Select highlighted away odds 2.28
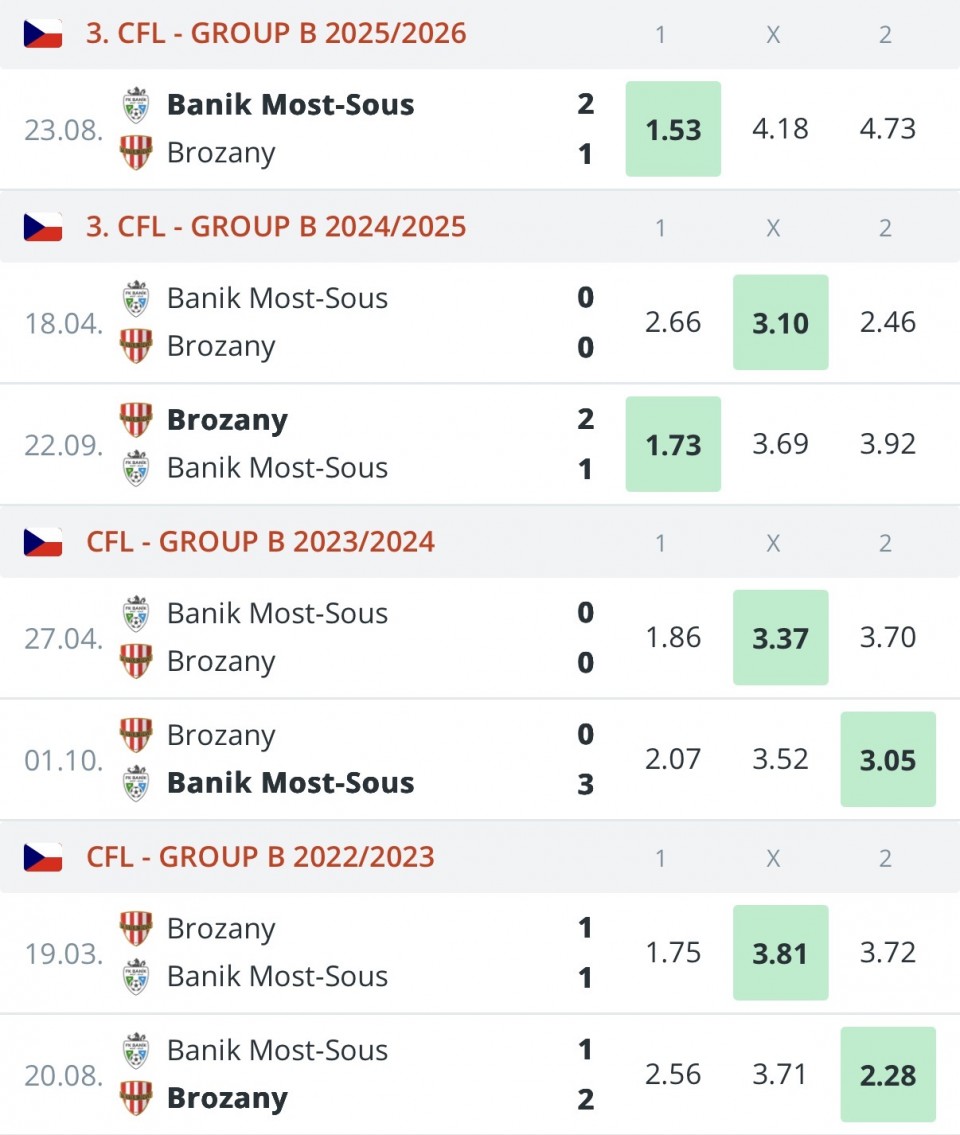Screen dimensions: 960x1135 [887, 1075]
